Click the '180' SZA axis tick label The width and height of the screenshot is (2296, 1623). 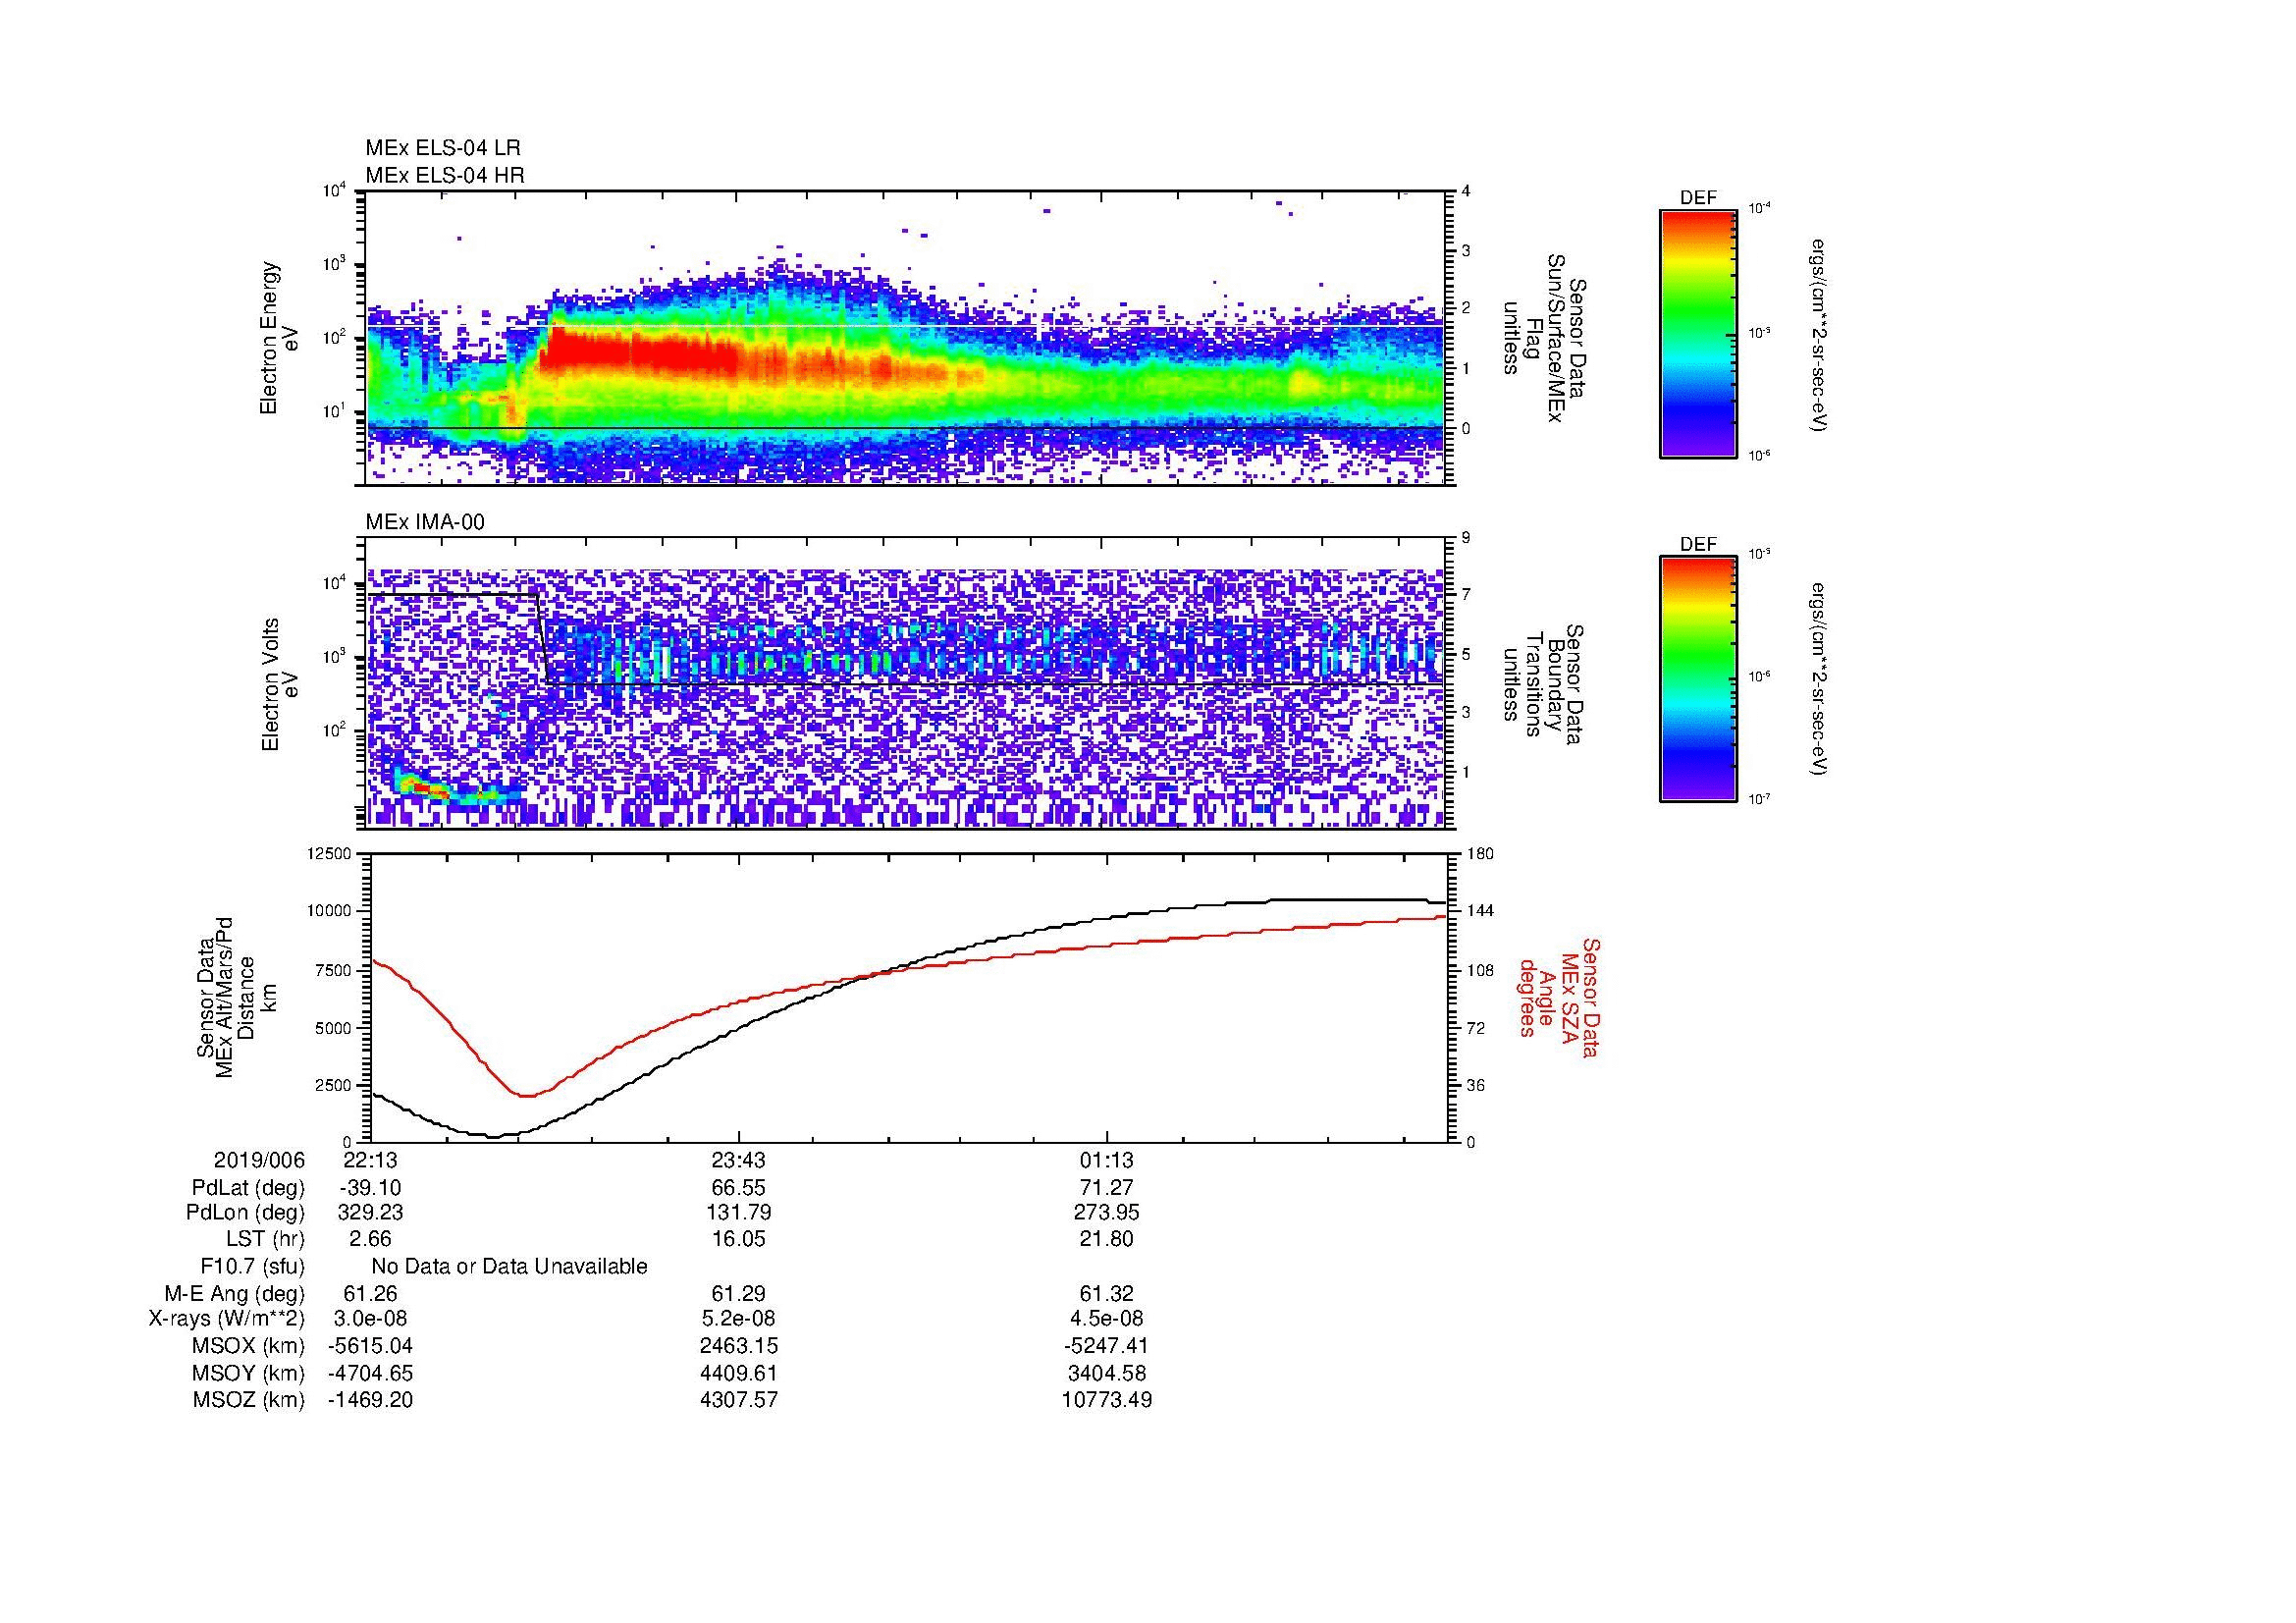[1479, 854]
